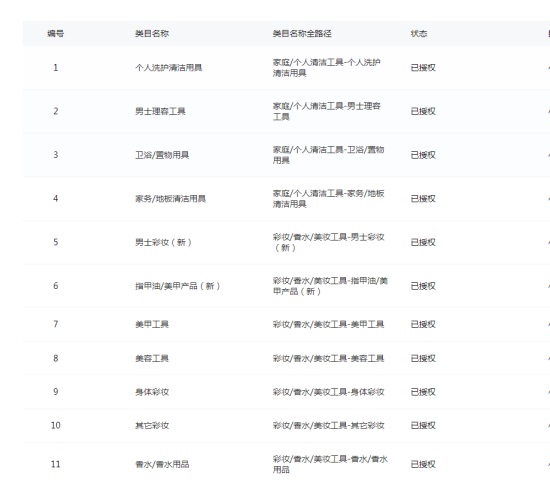Select the 家务/地板清洁用具 category name
Viewport: 550px width, 490px height.
coord(170,199)
